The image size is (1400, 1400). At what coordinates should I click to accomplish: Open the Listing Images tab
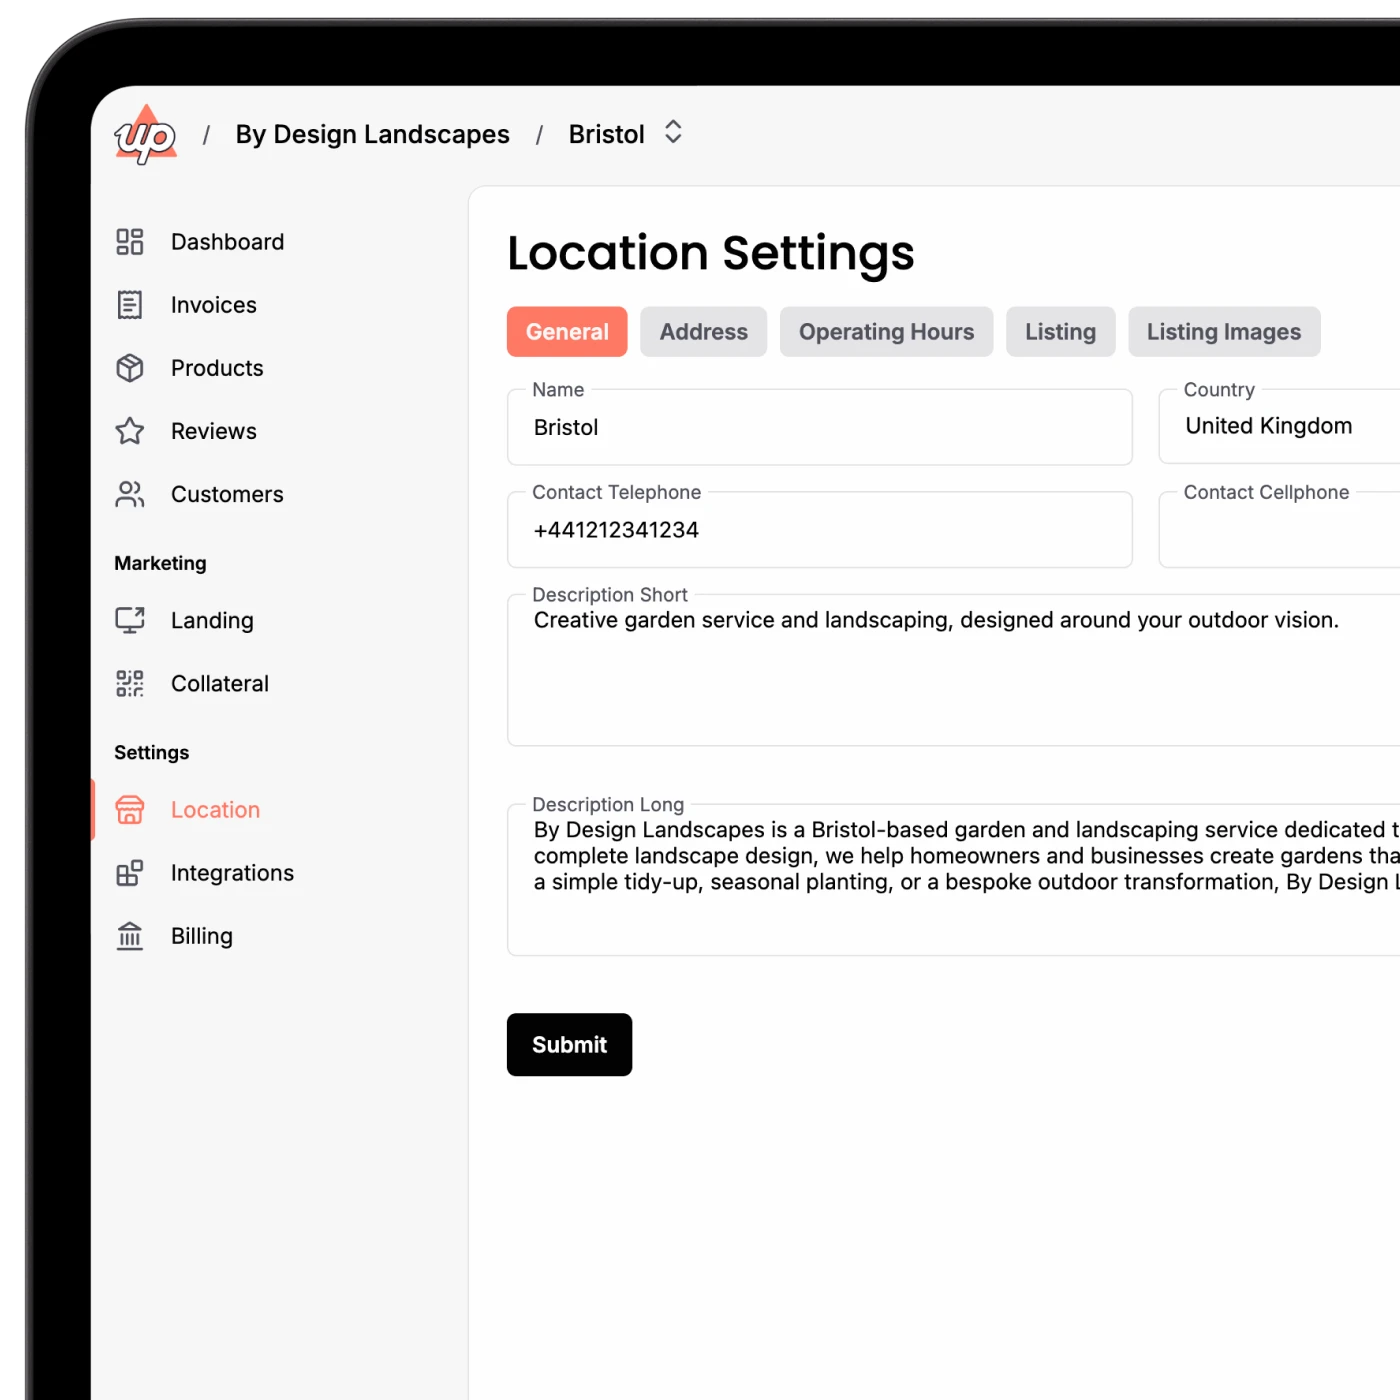[1224, 332]
